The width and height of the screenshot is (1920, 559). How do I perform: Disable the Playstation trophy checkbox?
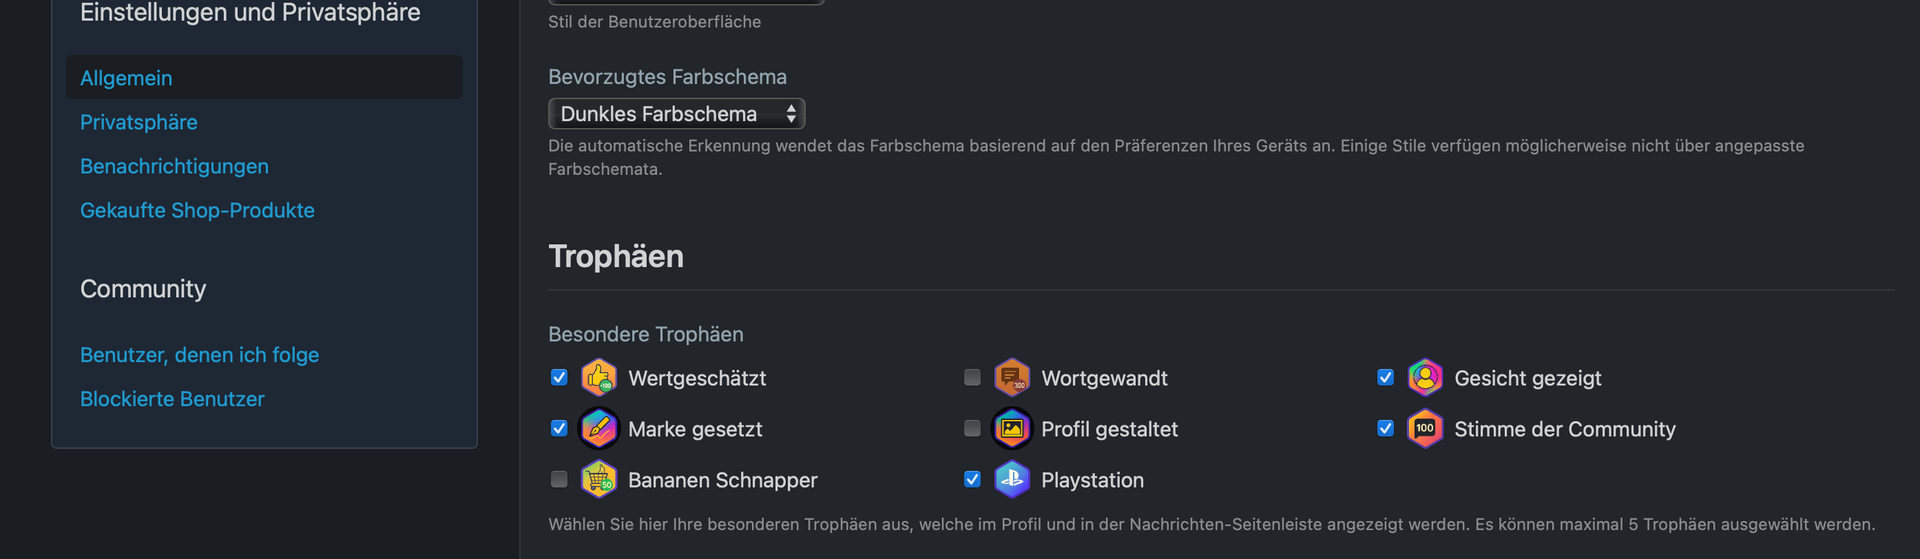pos(972,479)
